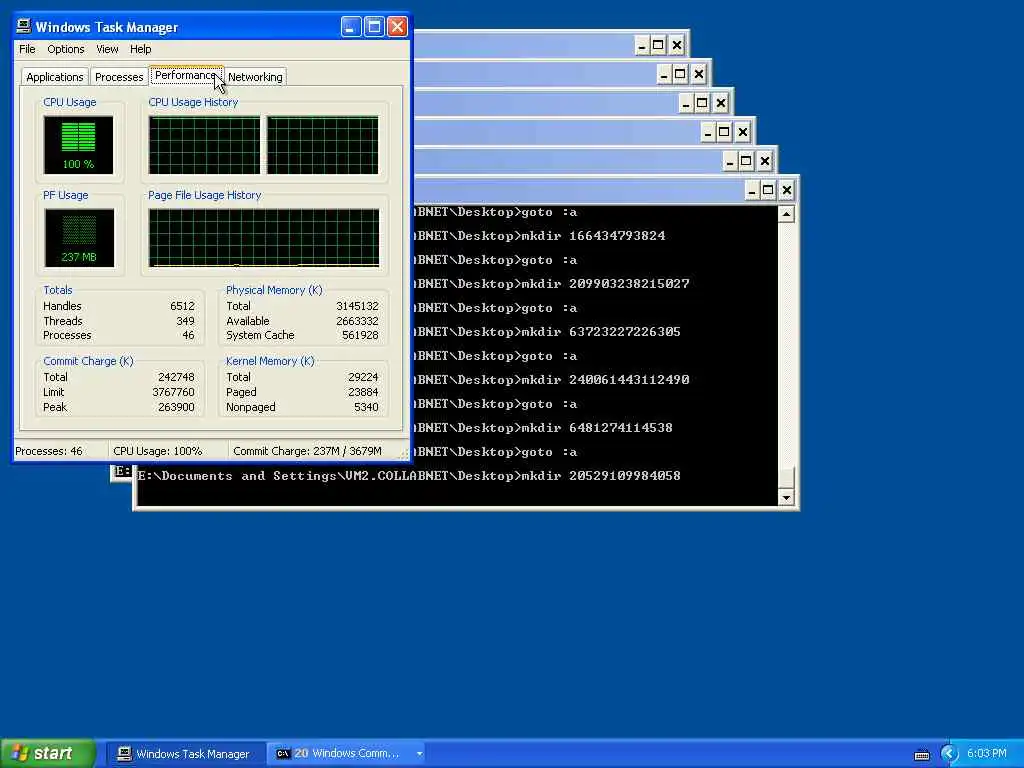1024x768 pixels.
Task: Click the Physical Memory Total value 3145132
Action: (x=357, y=306)
